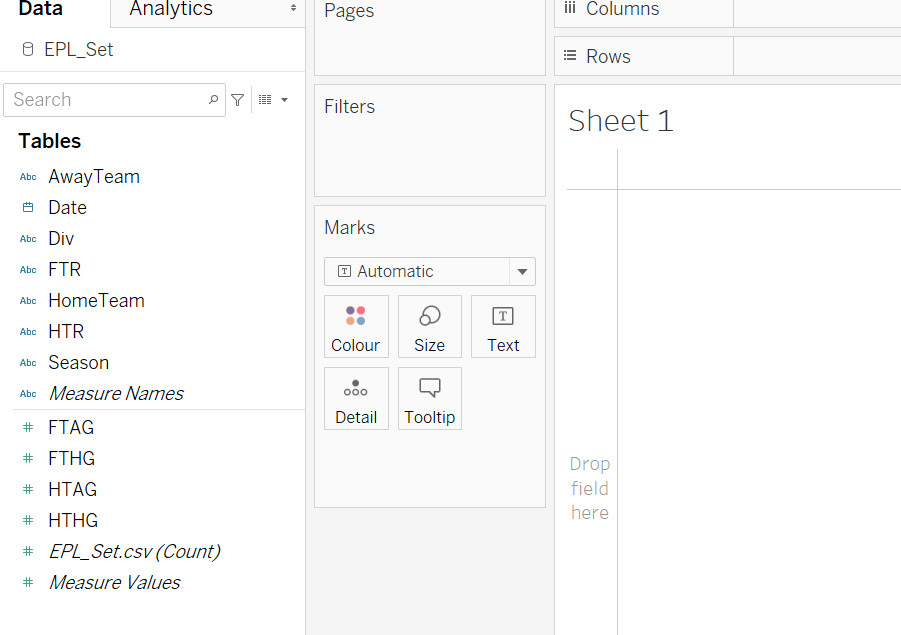Viewport: 901px width, 635px height.
Task: Click the number icon beside FTAG
Action: point(28,427)
